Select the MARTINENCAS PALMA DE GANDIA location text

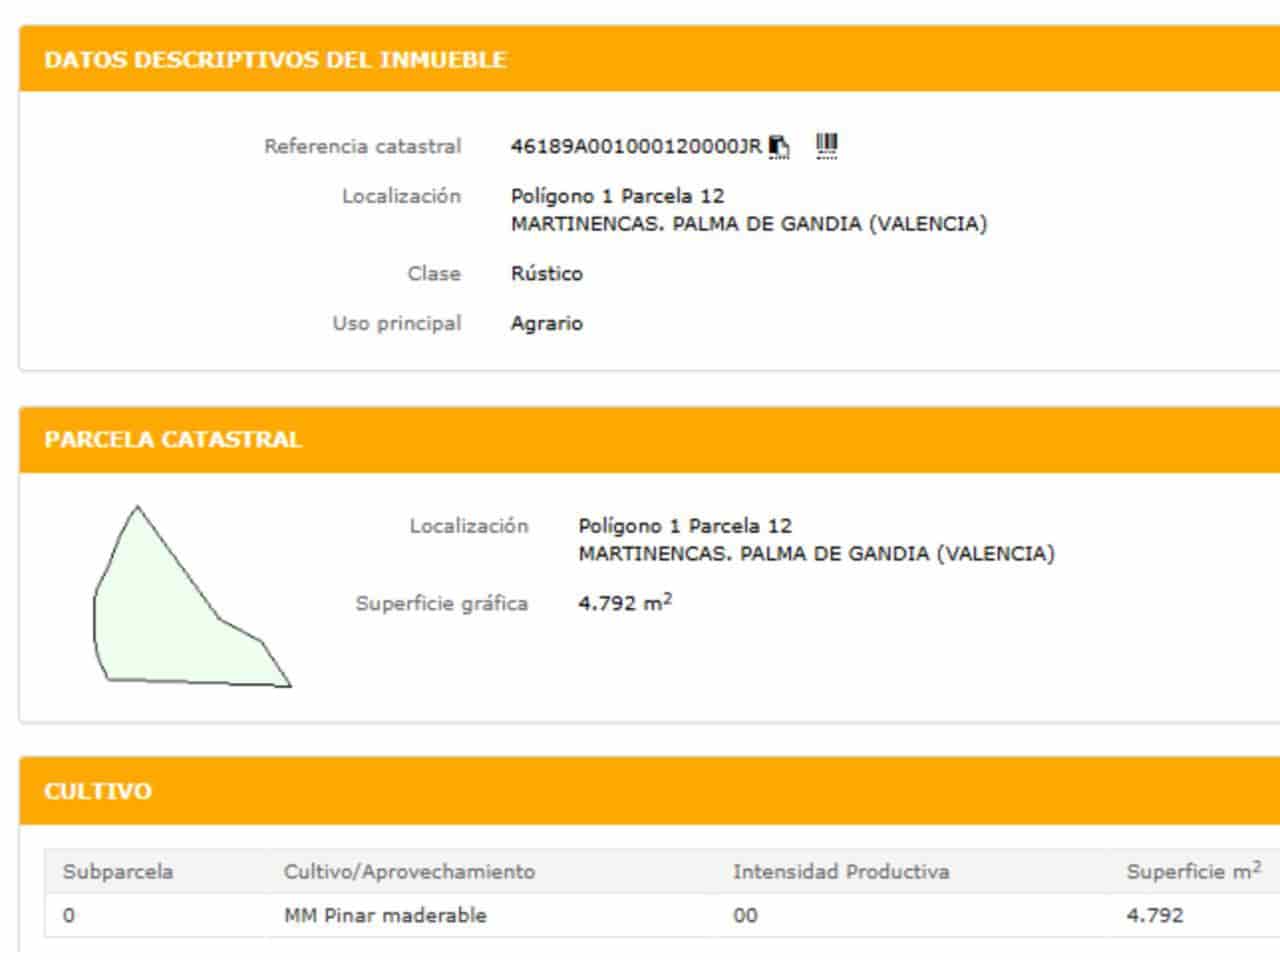coord(750,222)
